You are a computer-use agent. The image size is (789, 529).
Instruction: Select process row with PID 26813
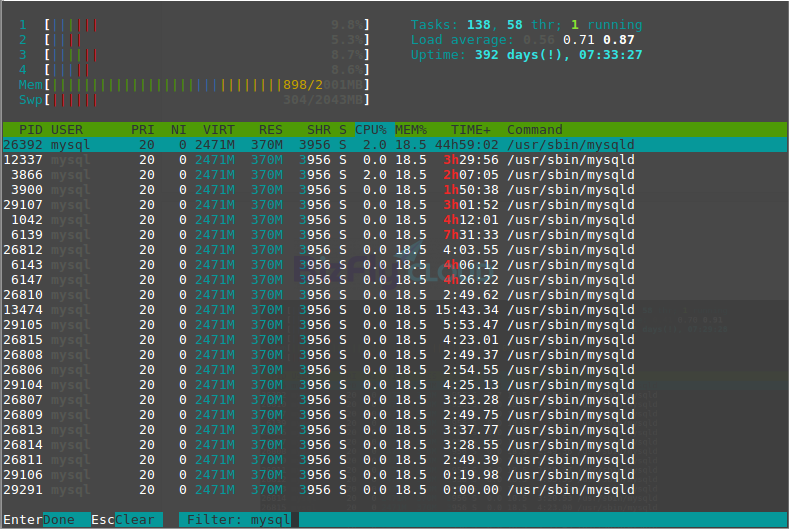pos(394,430)
